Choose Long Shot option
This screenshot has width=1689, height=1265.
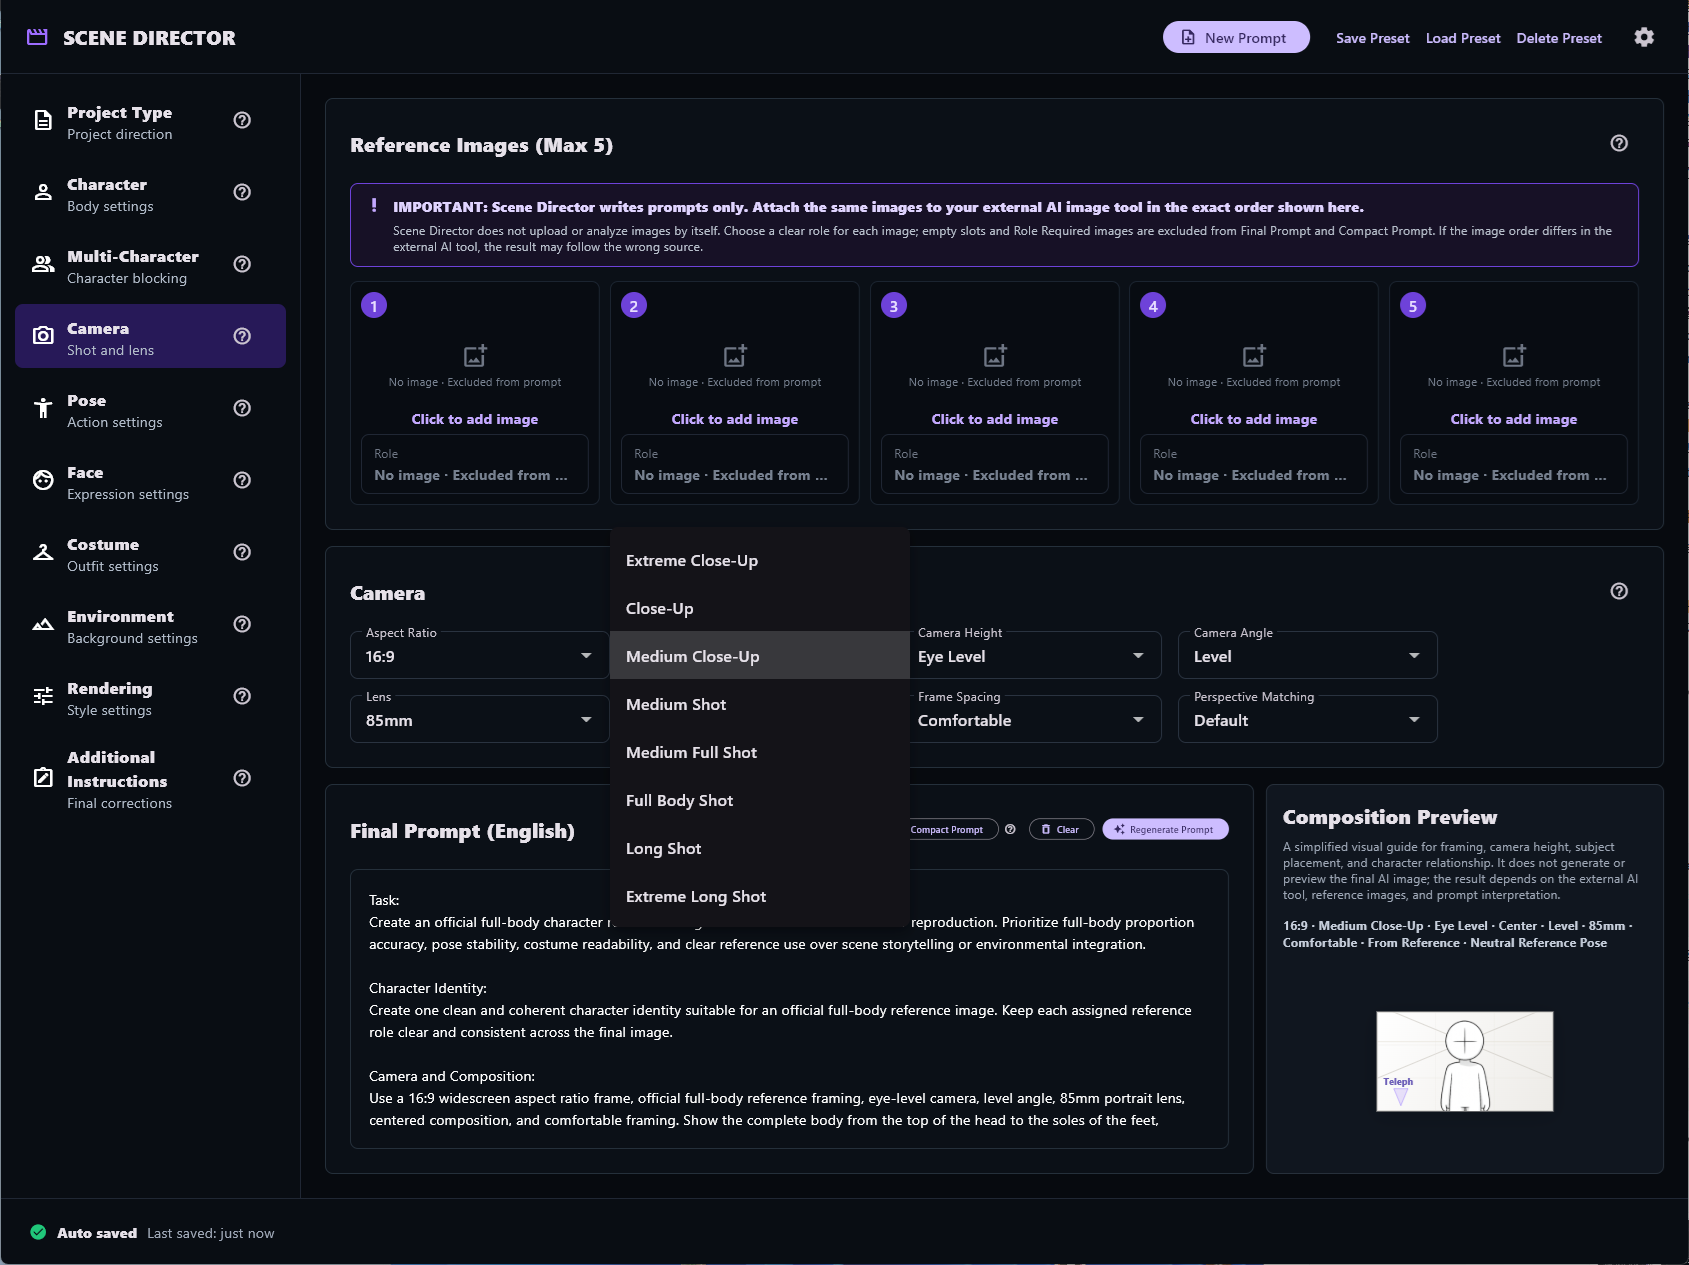760,848
